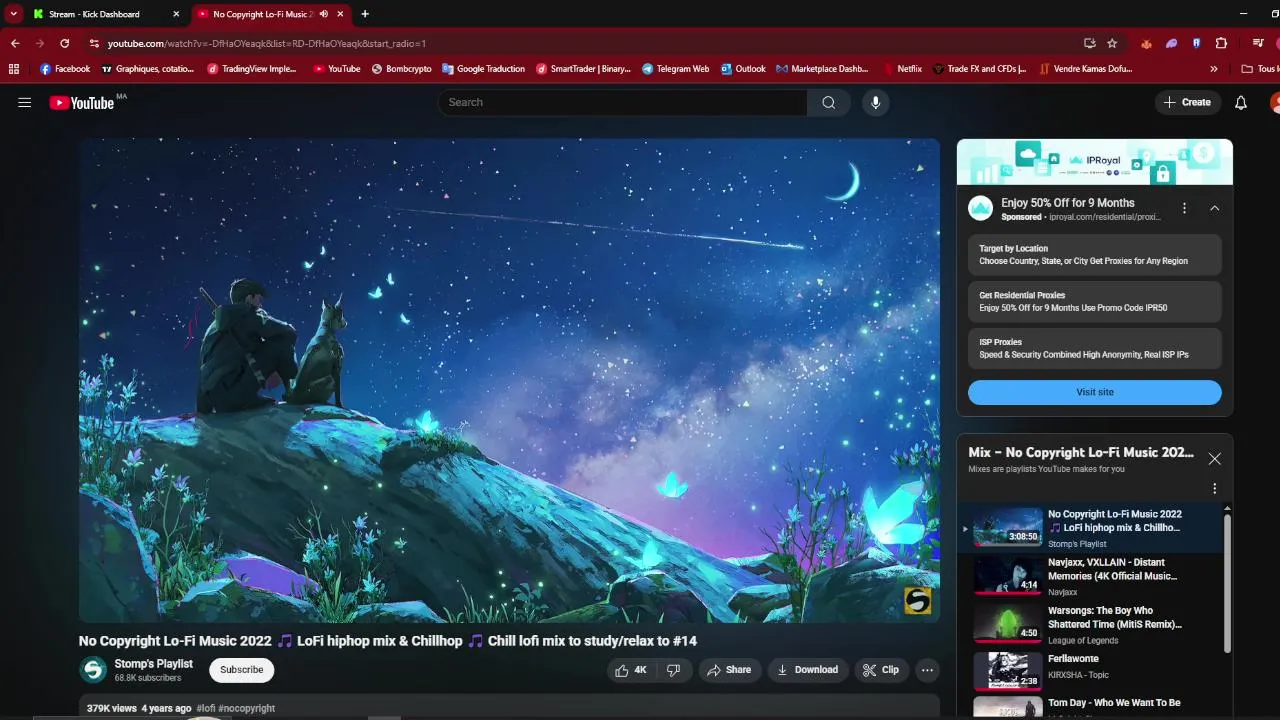The width and height of the screenshot is (1280, 720).
Task: Click the search magnifier button
Action: click(x=829, y=102)
